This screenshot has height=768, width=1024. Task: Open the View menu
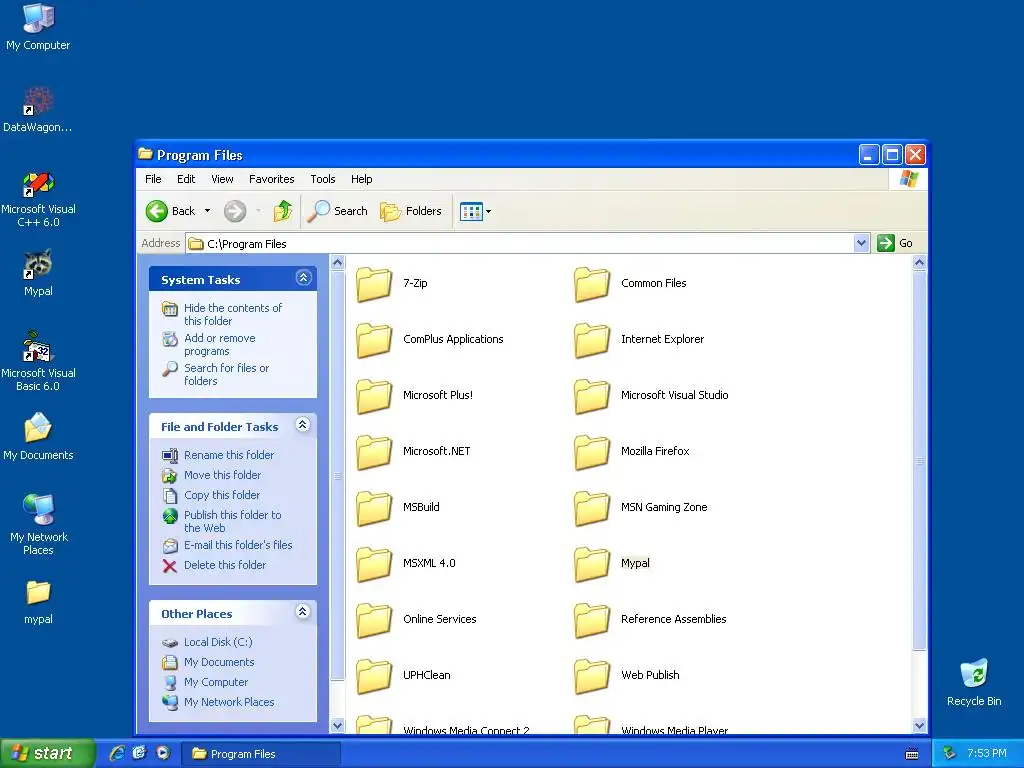coord(222,179)
